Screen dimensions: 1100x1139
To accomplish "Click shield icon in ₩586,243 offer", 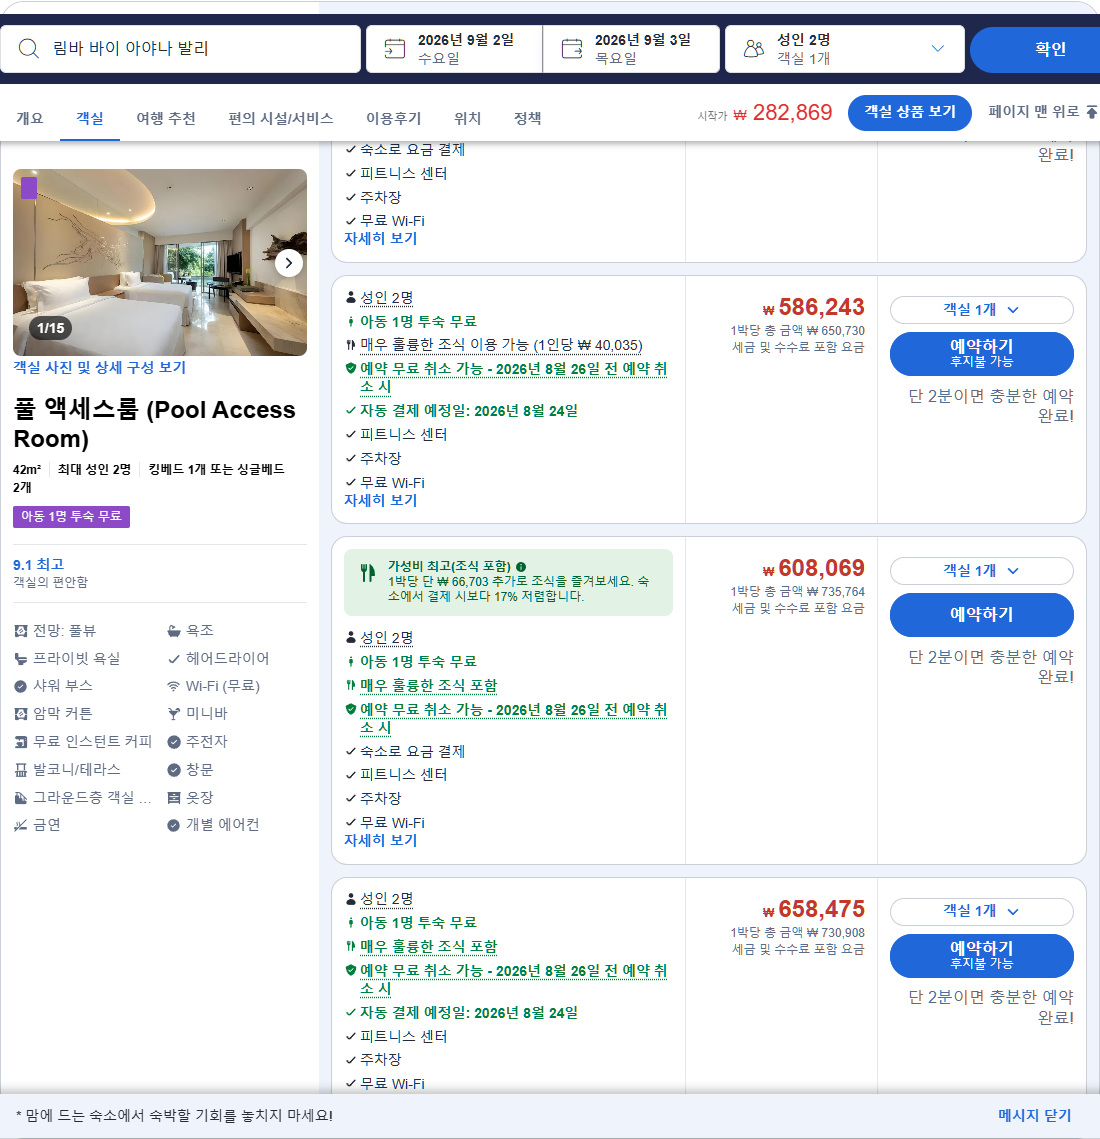I will pyautogui.click(x=351, y=368).
